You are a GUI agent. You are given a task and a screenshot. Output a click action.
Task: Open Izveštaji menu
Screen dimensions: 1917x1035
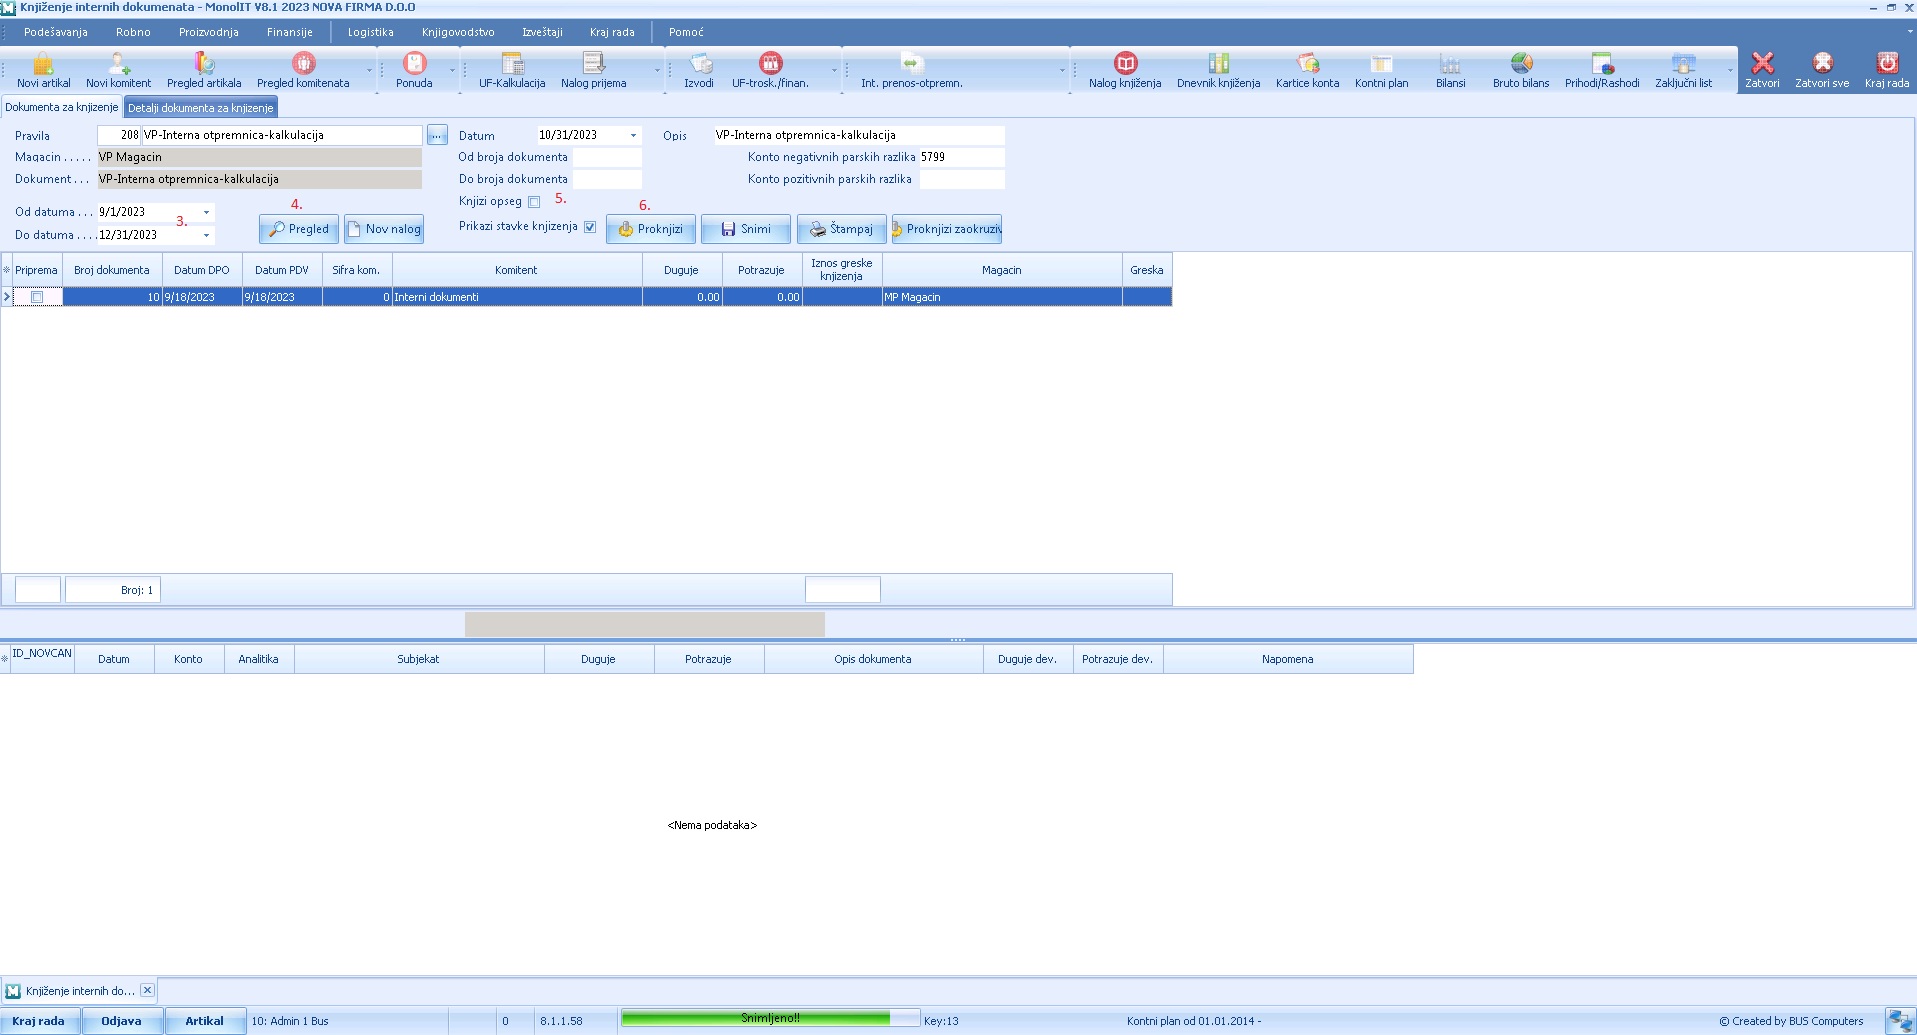[x=542, y=32]
